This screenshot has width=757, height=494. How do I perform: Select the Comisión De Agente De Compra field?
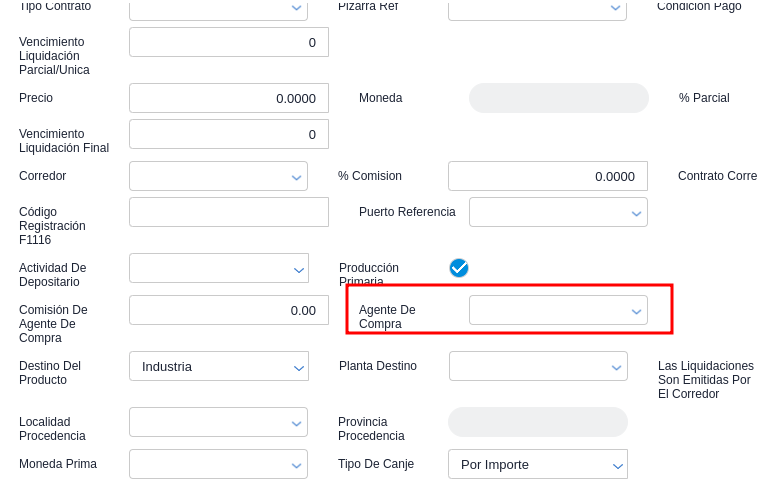click(x=228, y=310)
